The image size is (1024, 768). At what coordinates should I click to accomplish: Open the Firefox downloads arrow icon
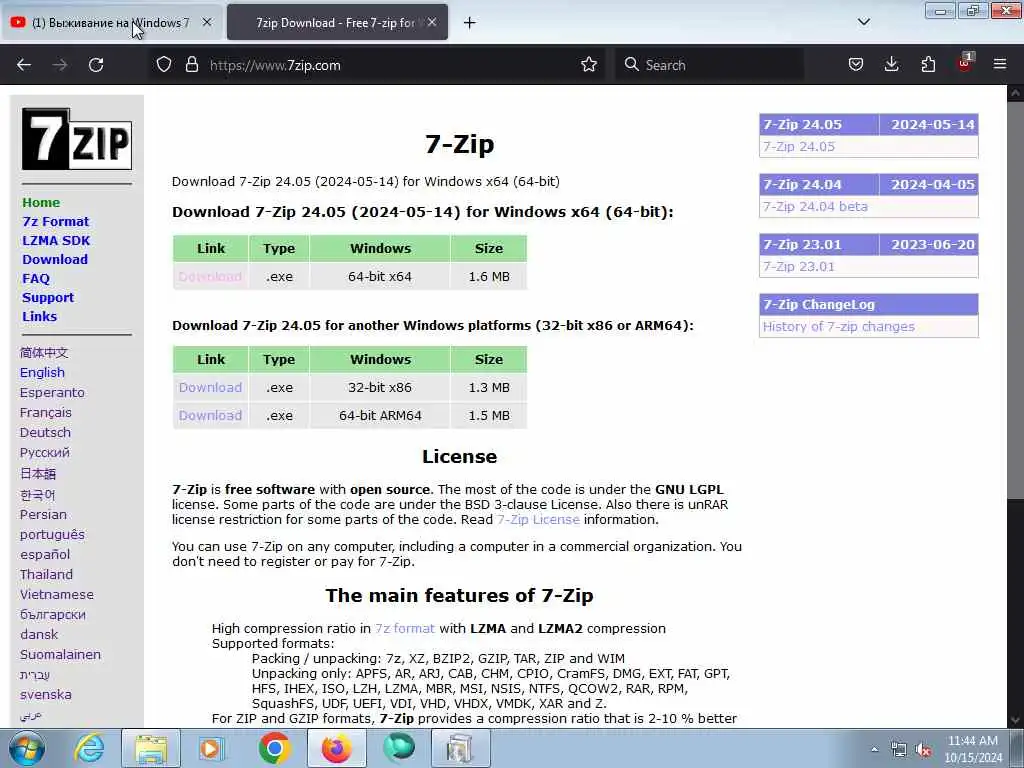pos(891,65)
